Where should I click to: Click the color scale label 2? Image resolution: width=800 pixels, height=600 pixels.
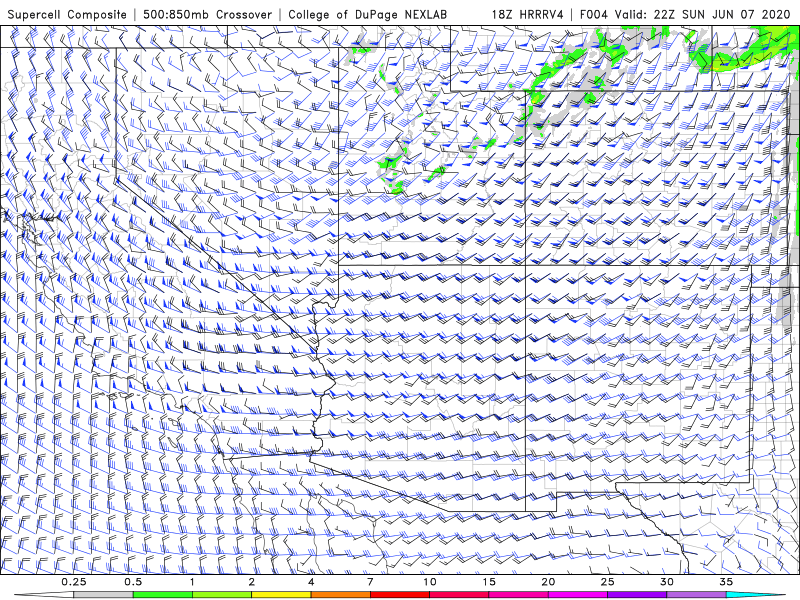252,582
